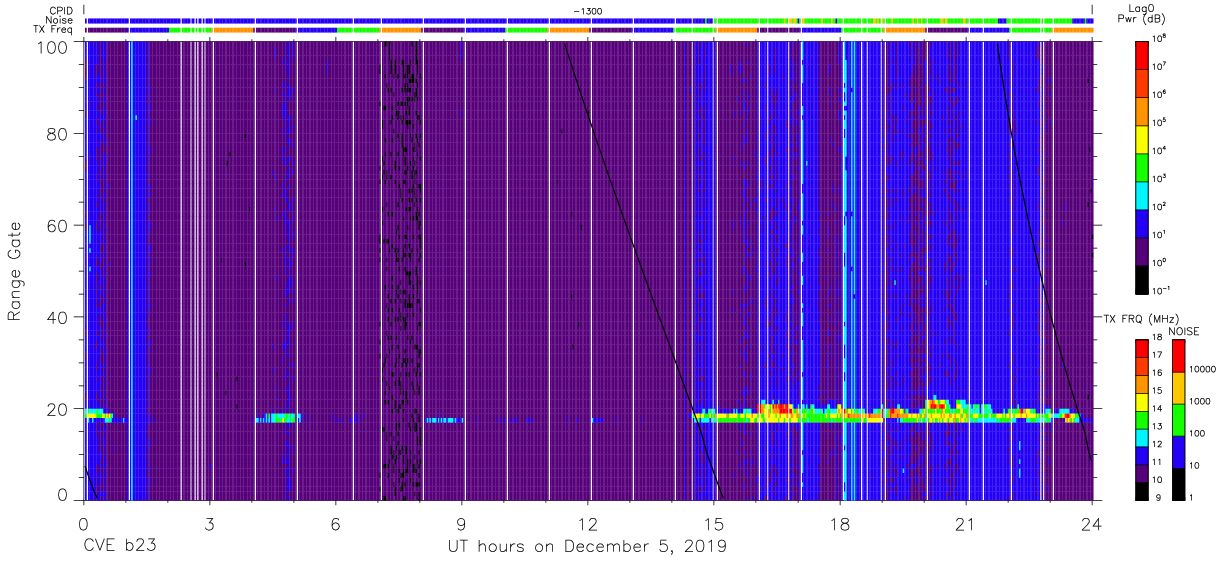Click the green segment of NOISE color bar
This screenshot has width=1228, height=567.
[x=1178, y=420]
